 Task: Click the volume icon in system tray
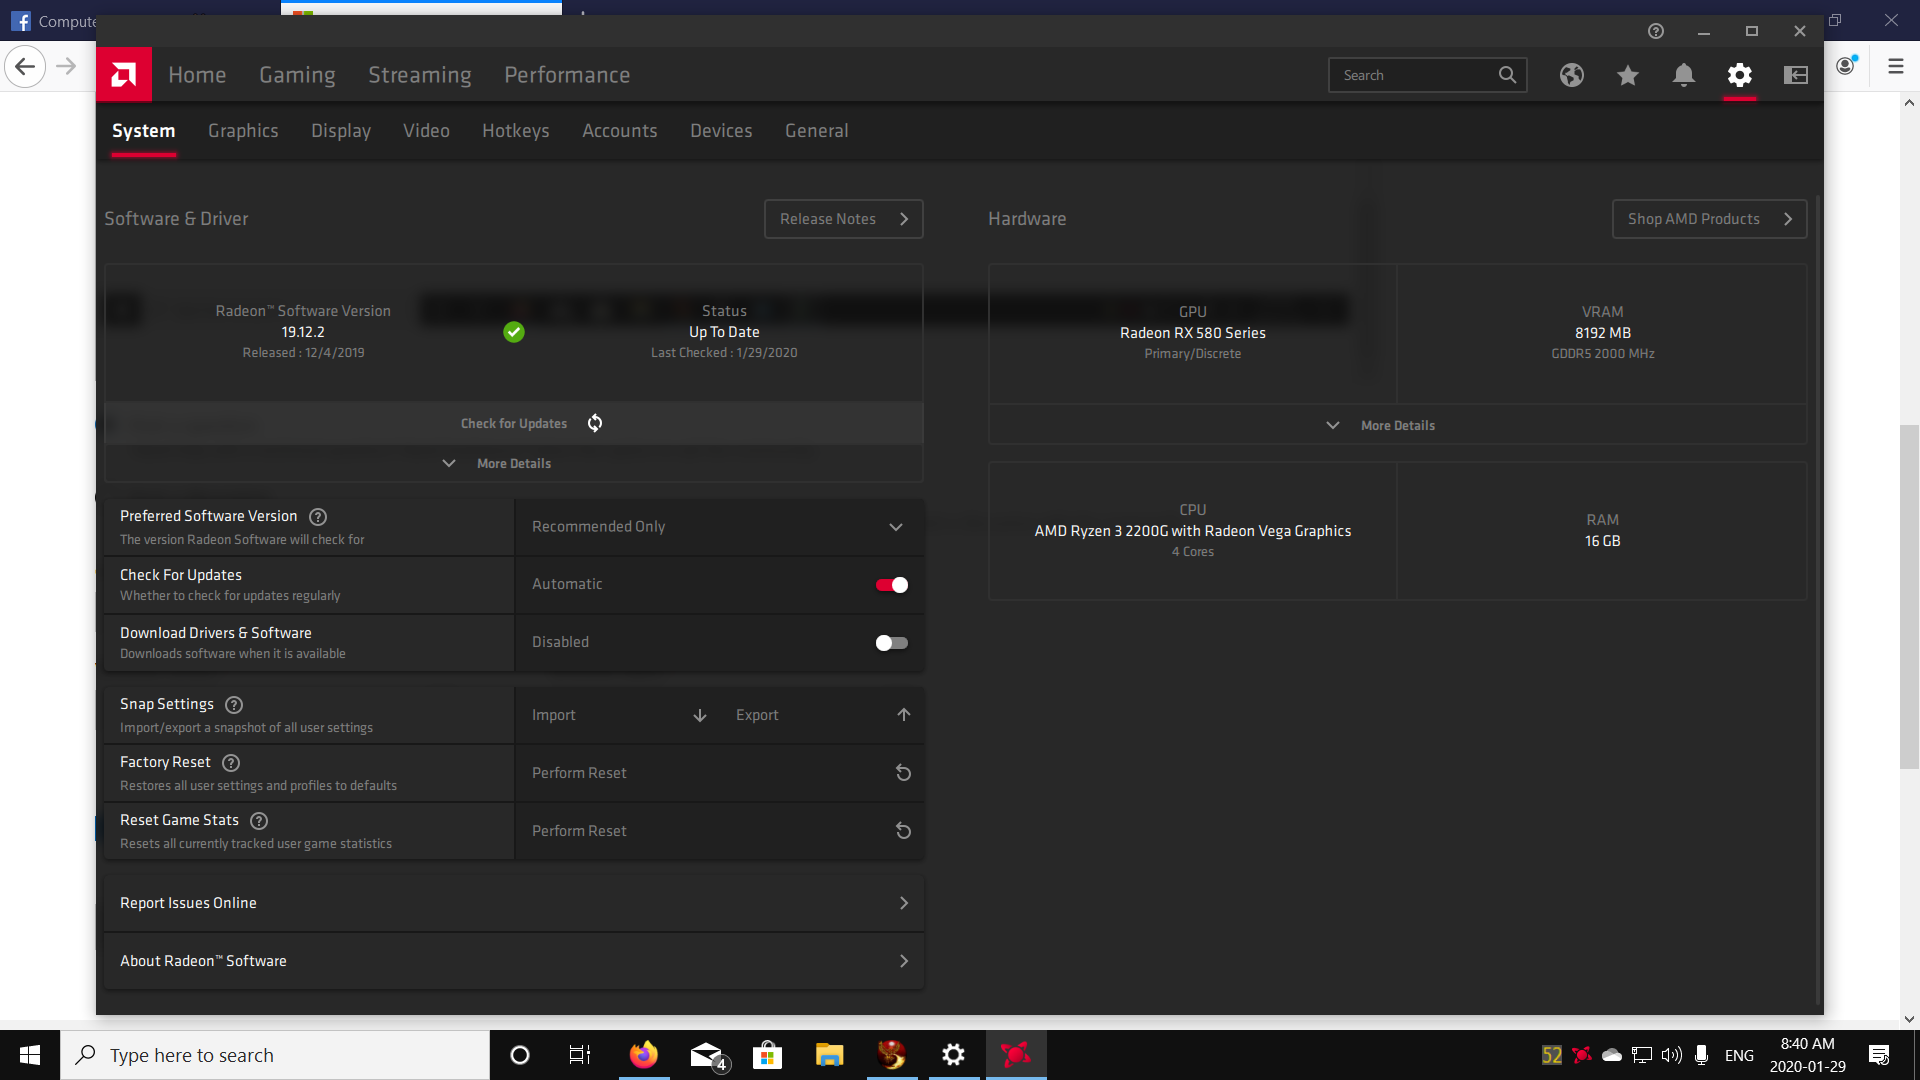[x=1671, y=1055]
